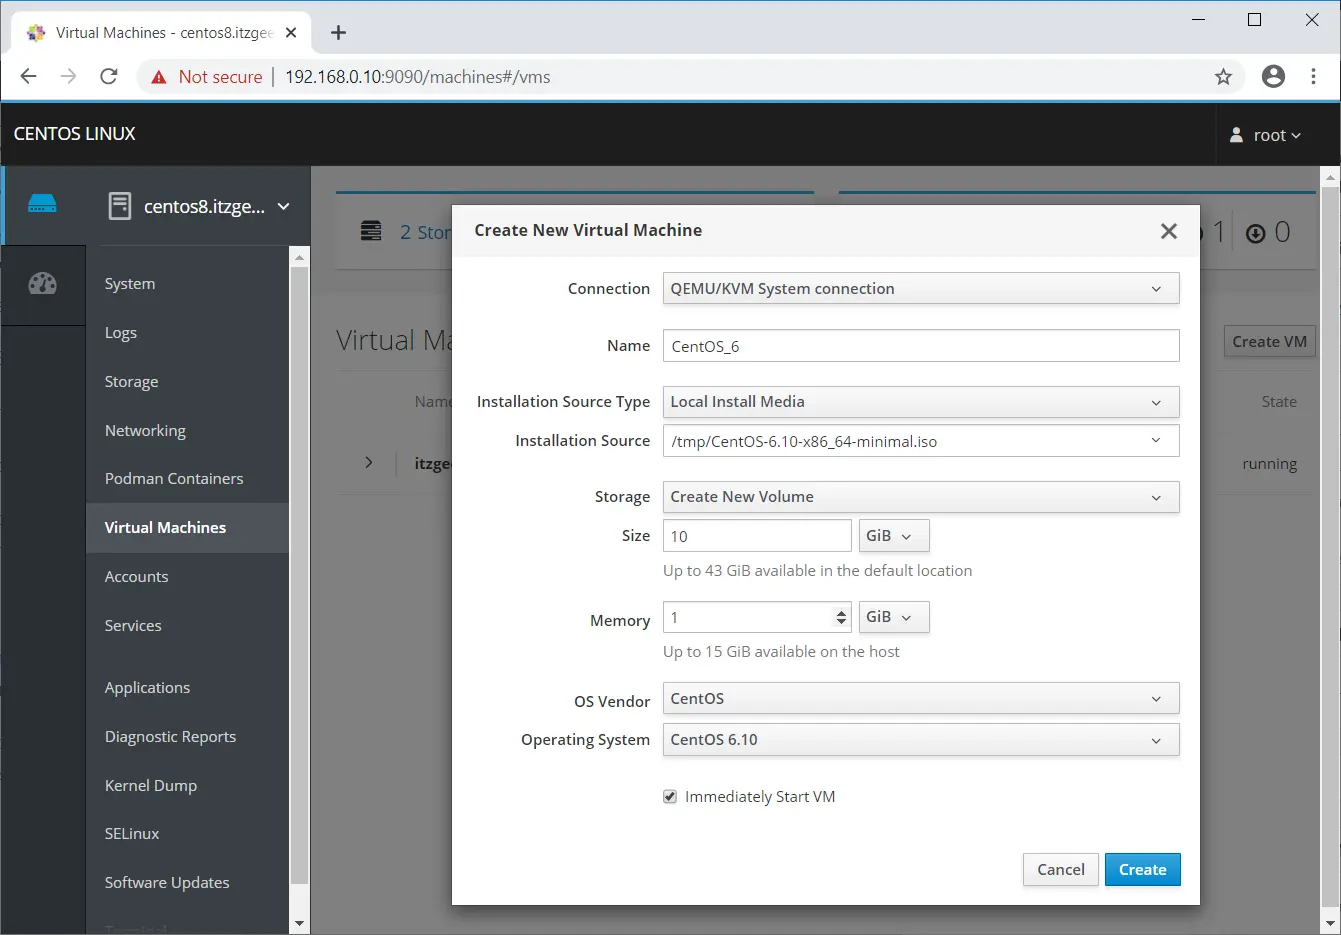1341x935 pixels.
Task: Decrease memory with the spinner down arrow
Action: 841,623
